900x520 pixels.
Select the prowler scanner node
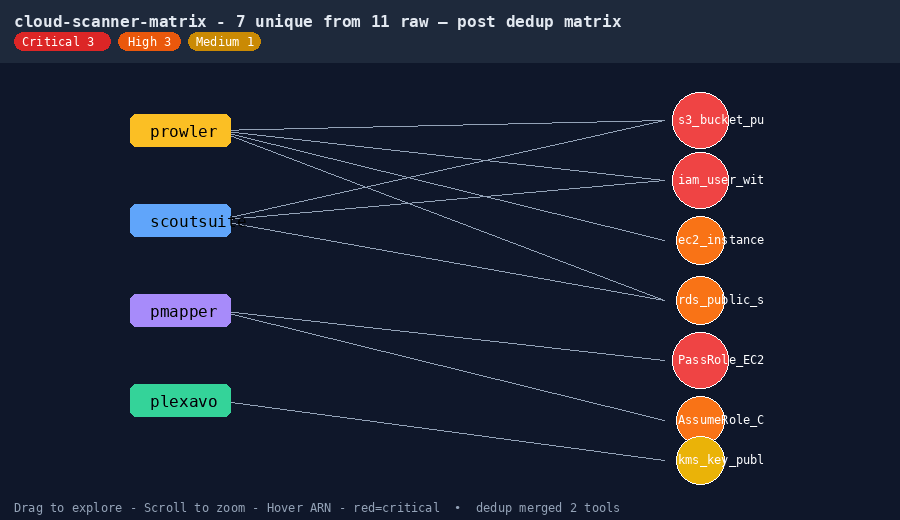click(181, 131)
